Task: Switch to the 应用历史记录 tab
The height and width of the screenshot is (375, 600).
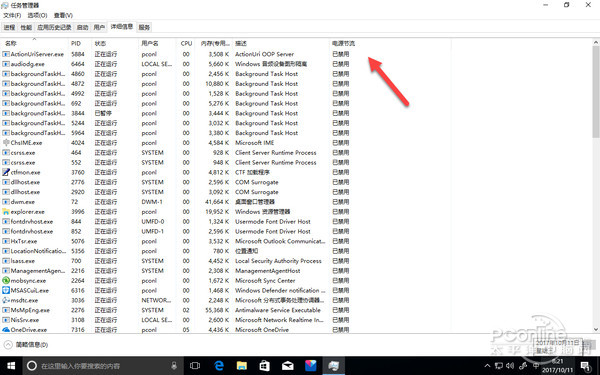Action: tap(54, 27)
